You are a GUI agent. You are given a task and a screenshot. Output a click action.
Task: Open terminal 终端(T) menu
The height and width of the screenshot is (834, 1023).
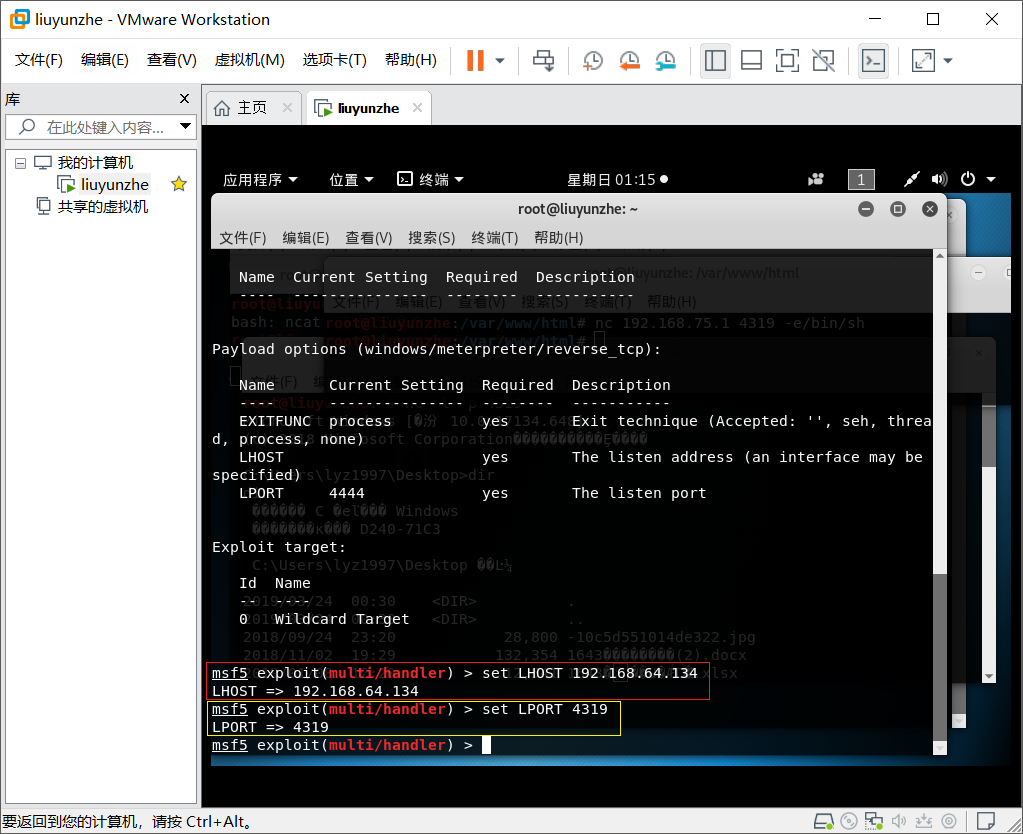point(495,238)
